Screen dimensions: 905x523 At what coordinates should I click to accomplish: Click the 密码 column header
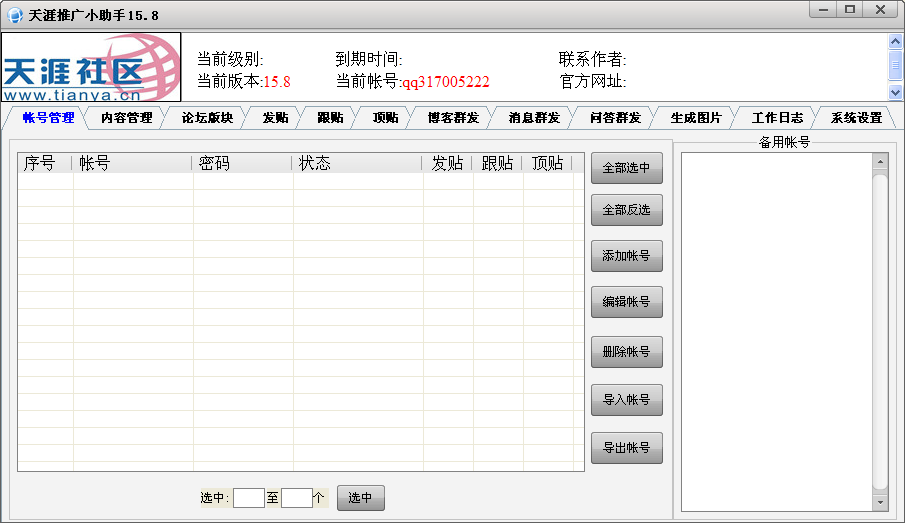(242, 163)
